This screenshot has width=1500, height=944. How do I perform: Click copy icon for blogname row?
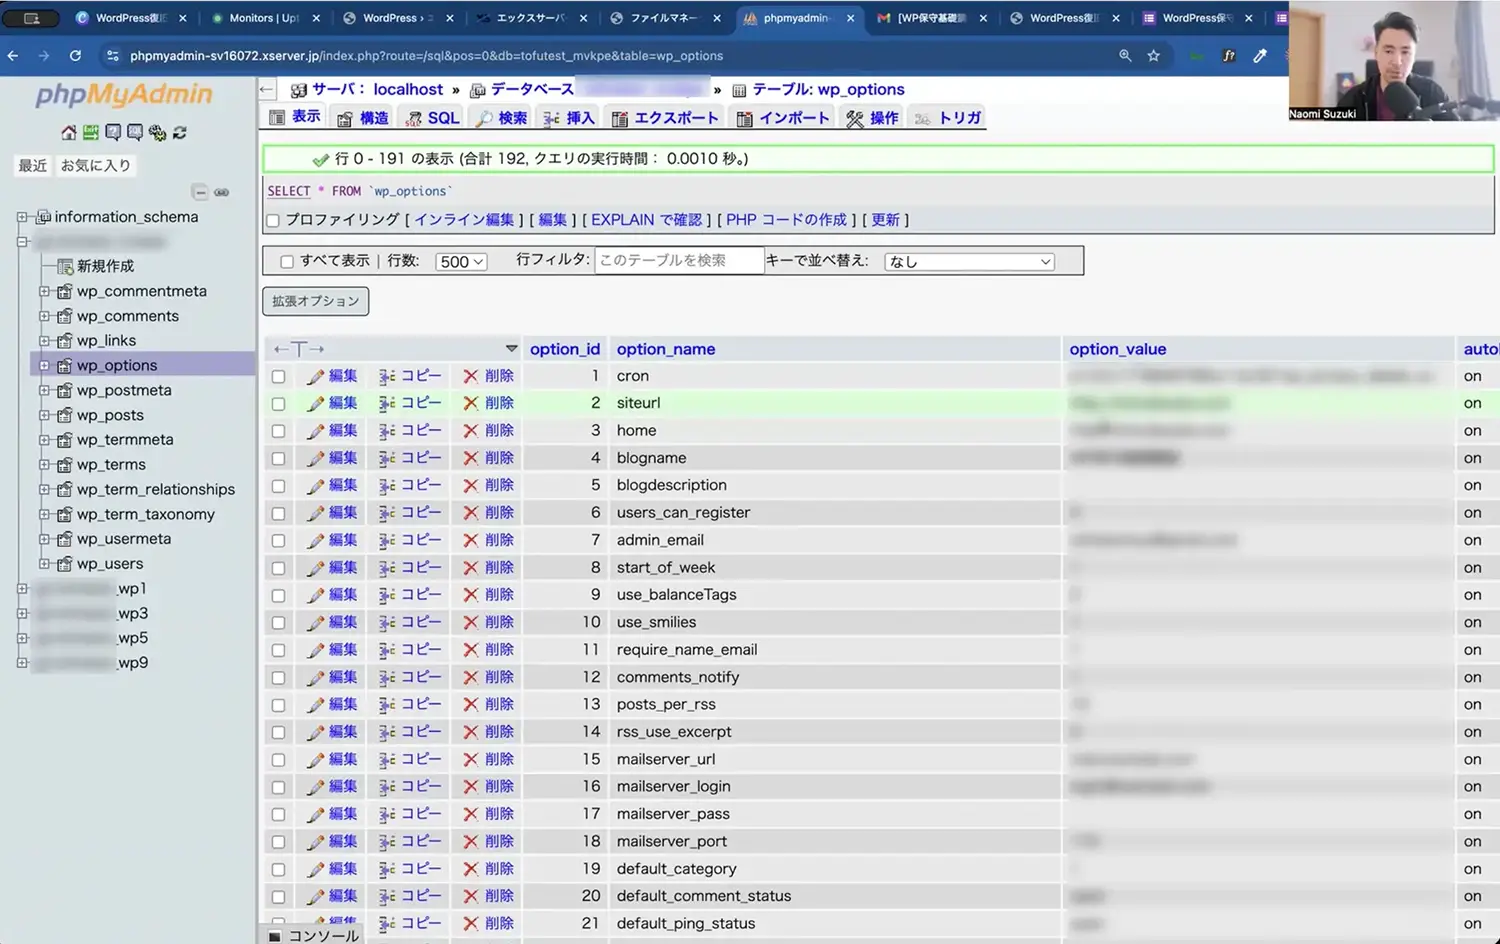(387, 458)
